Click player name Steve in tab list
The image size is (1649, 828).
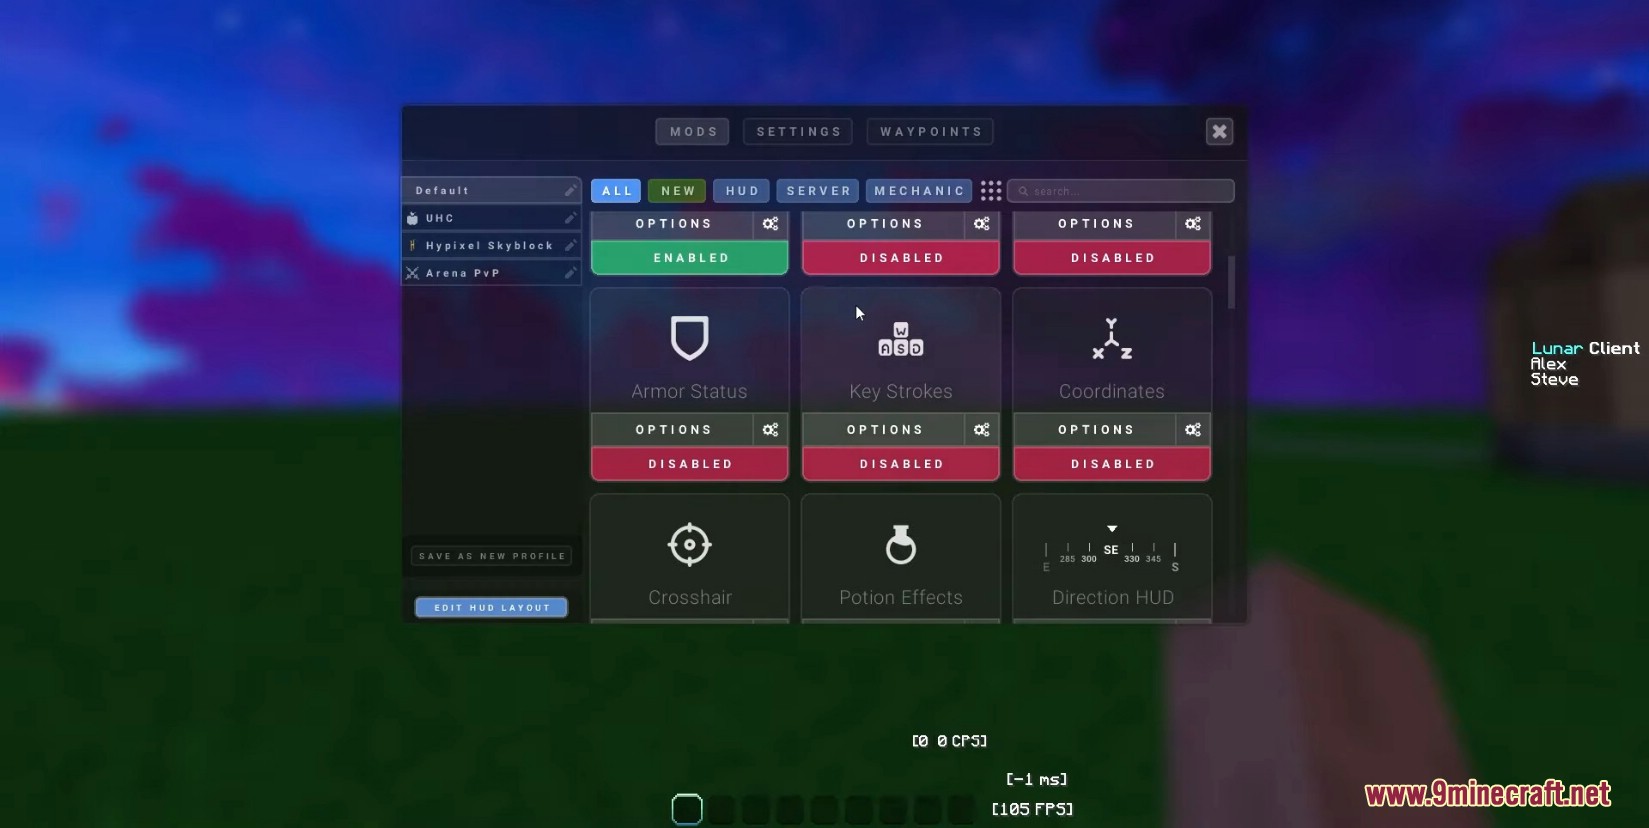tap(1554, 379)
